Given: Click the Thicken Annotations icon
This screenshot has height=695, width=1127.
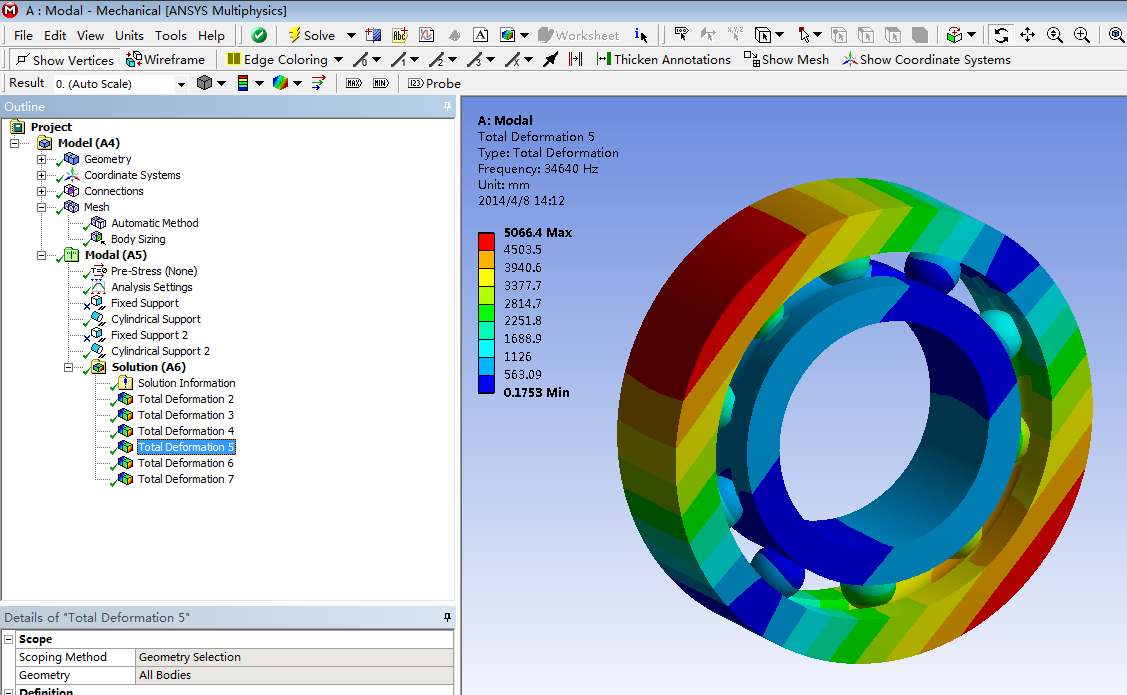Looking at the screenshot, I should (603, 60).
